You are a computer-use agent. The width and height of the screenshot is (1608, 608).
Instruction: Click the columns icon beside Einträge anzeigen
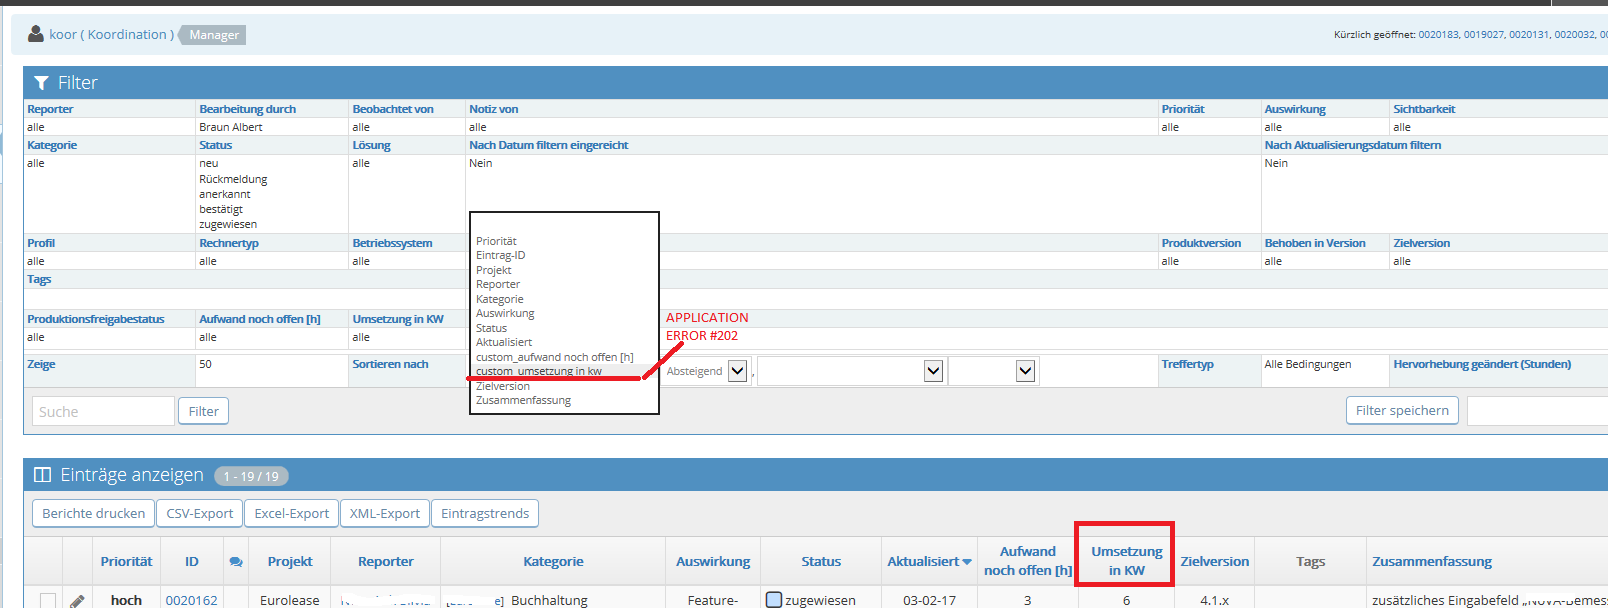(42, 475)
